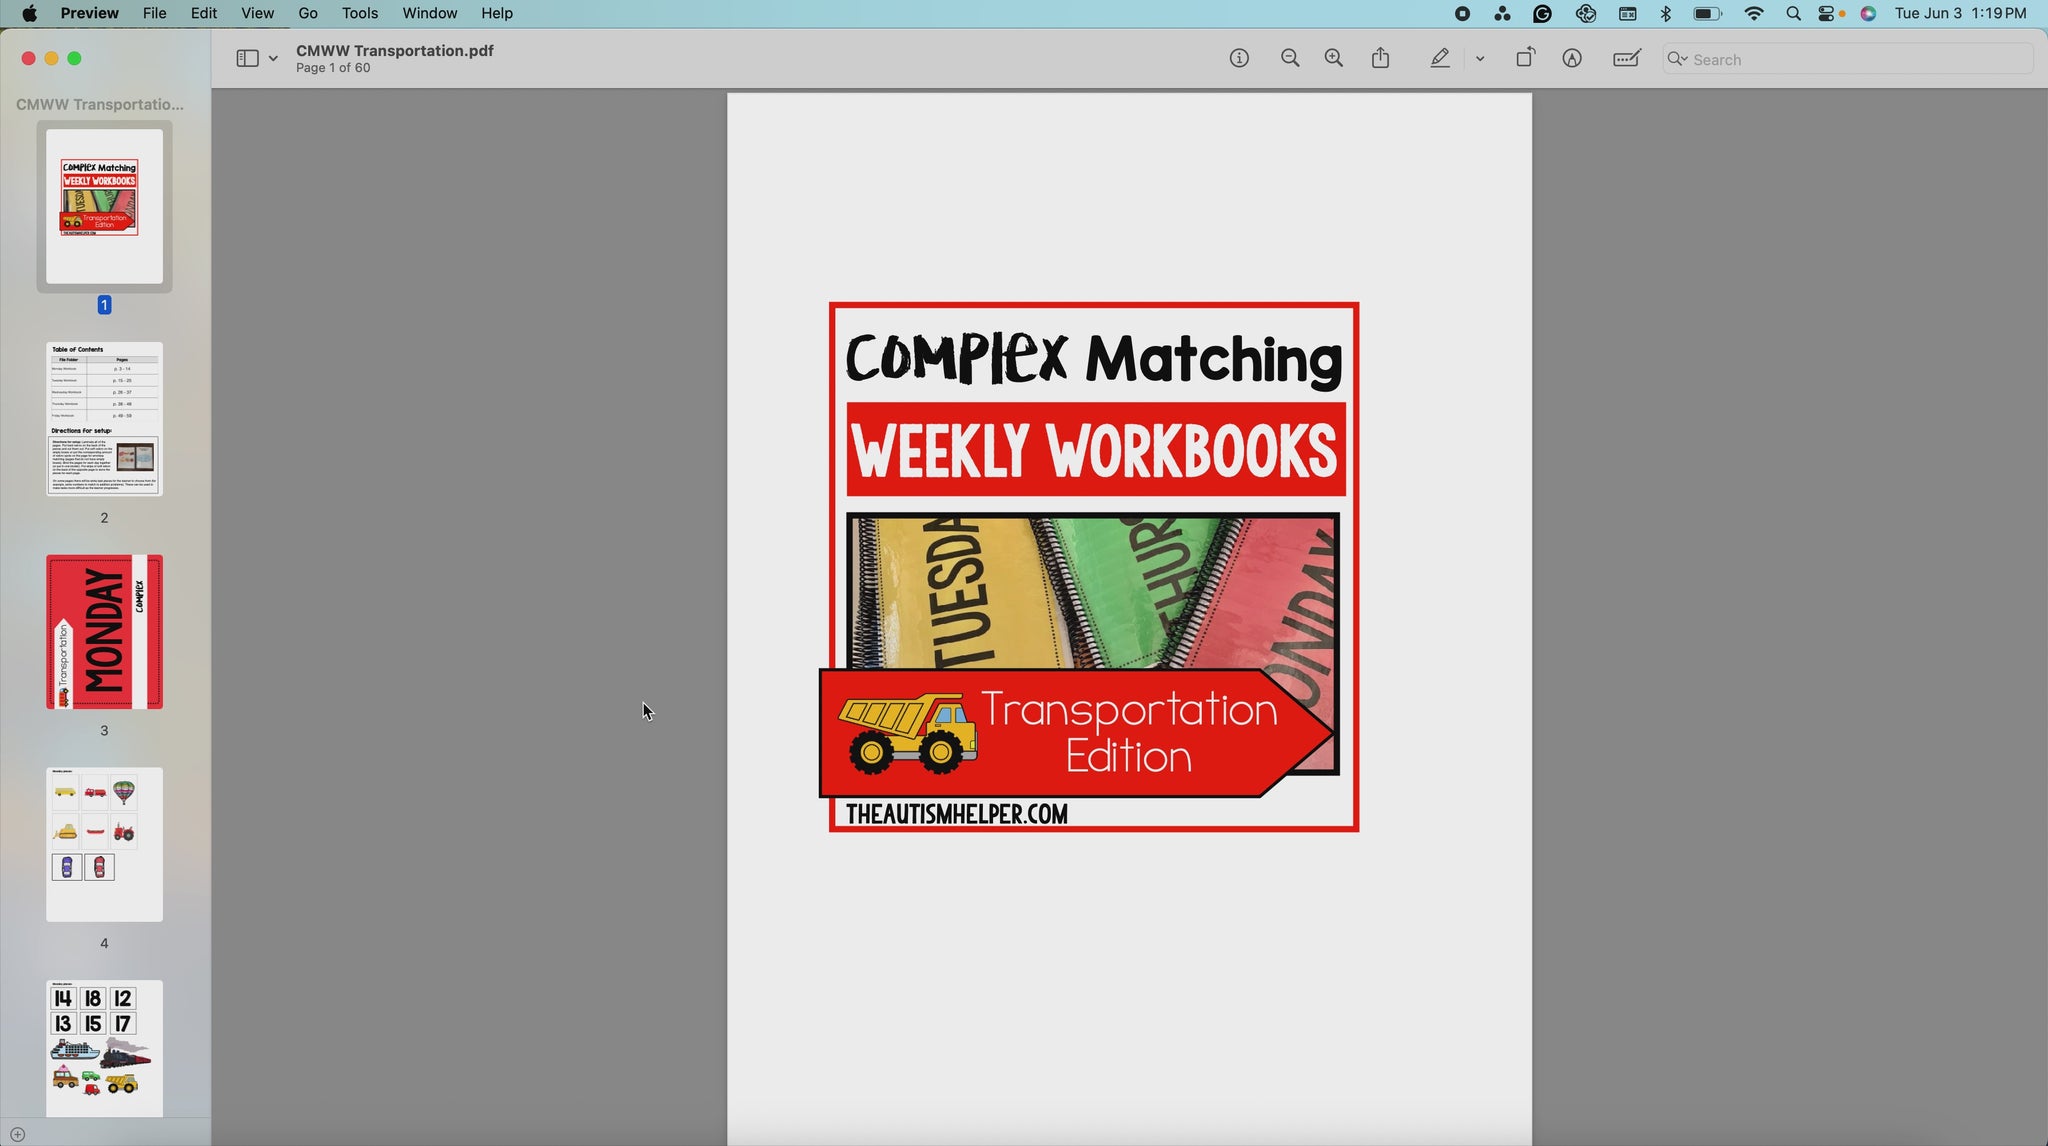This screenshot has height=1146, width=2048.
Task: Toggle the sidebar view button
Action: [x=247, y=59]
